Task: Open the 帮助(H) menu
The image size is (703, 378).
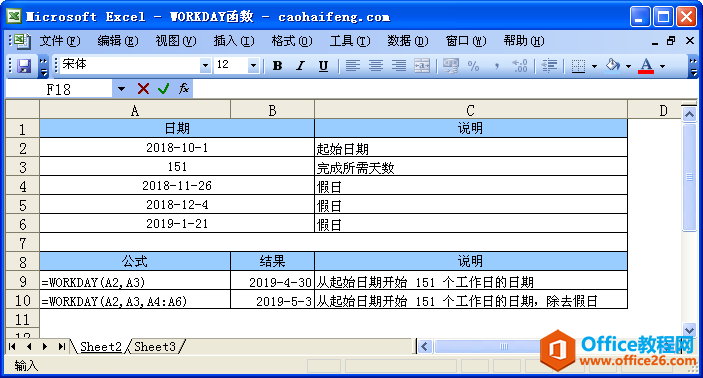Action: (x=524, y=41)
